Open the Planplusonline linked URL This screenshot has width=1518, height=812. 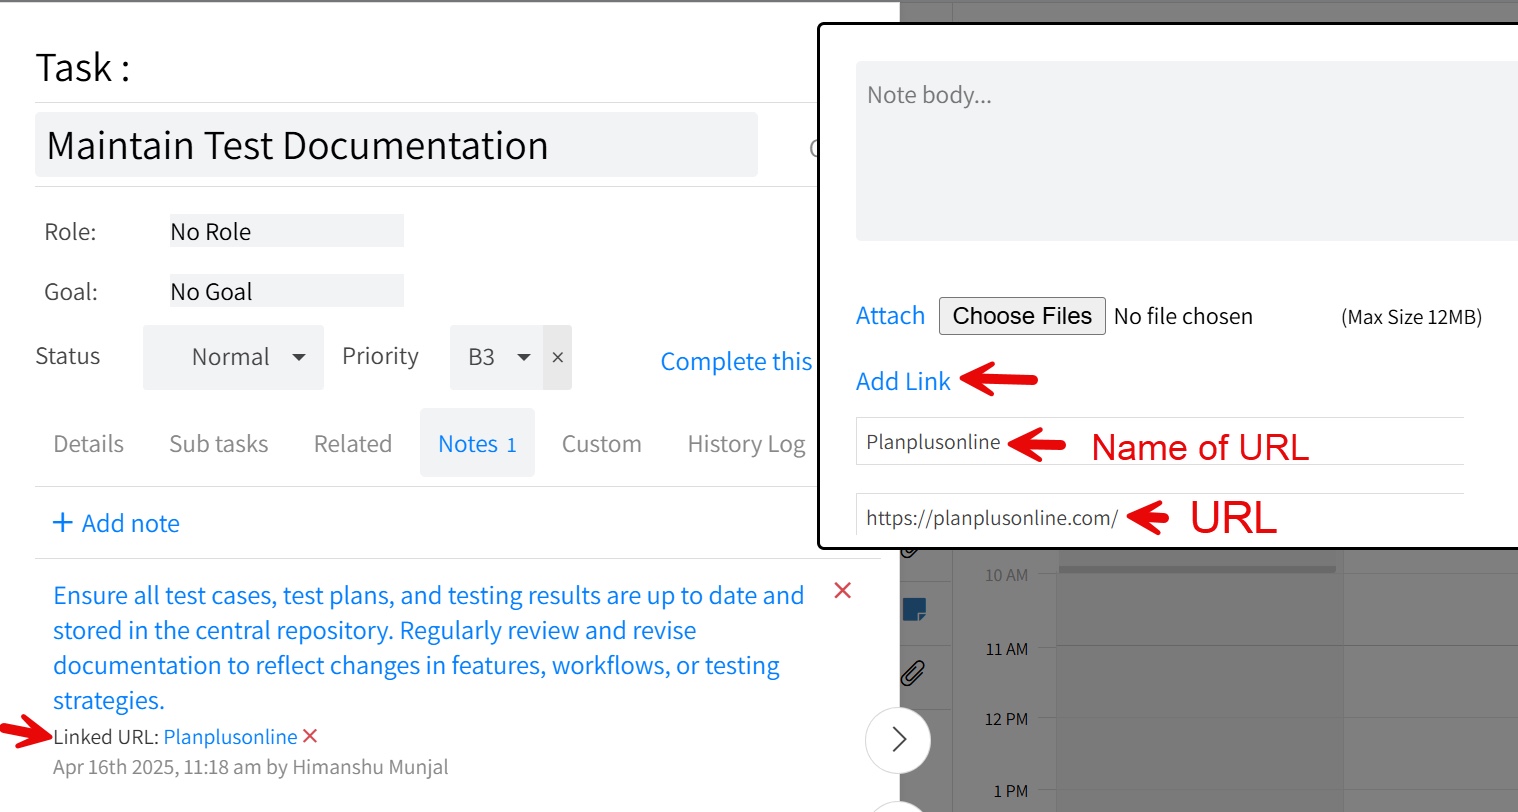coord(230,737)
